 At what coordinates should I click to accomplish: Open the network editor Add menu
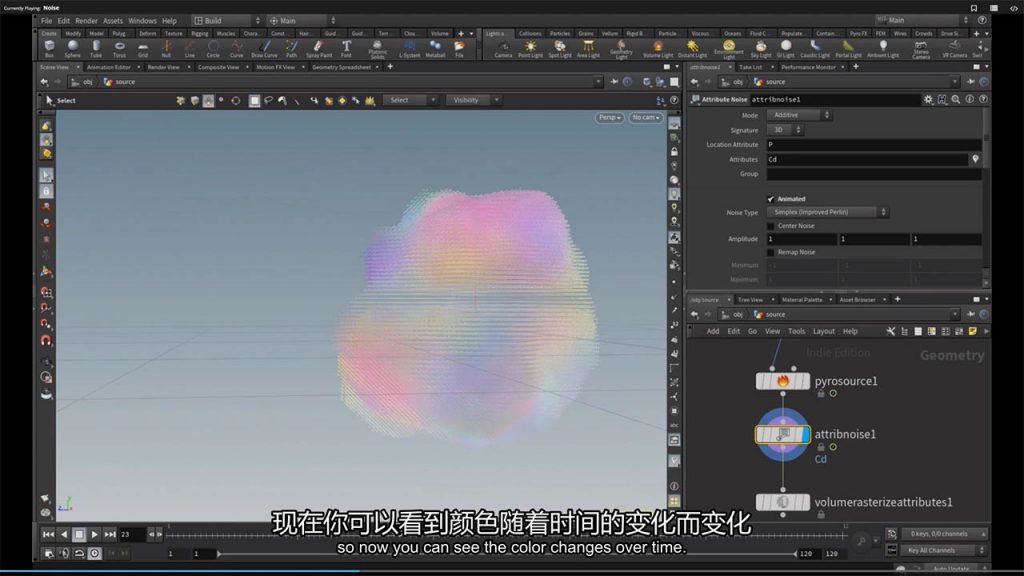[x=712, y=331]
